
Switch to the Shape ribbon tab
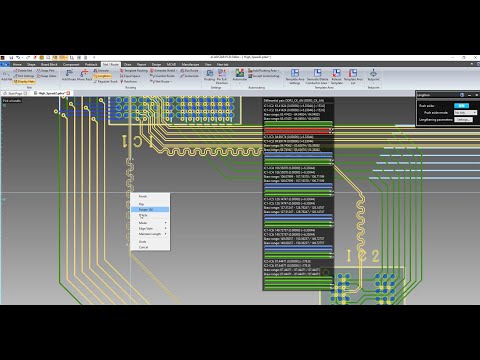pyautogui.click(x=31, y=64)
